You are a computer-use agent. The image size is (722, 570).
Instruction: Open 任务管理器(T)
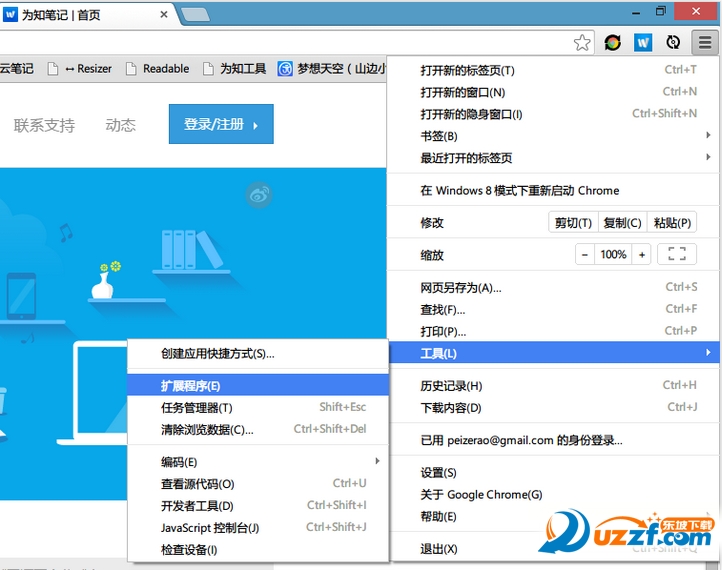[258, 407]
